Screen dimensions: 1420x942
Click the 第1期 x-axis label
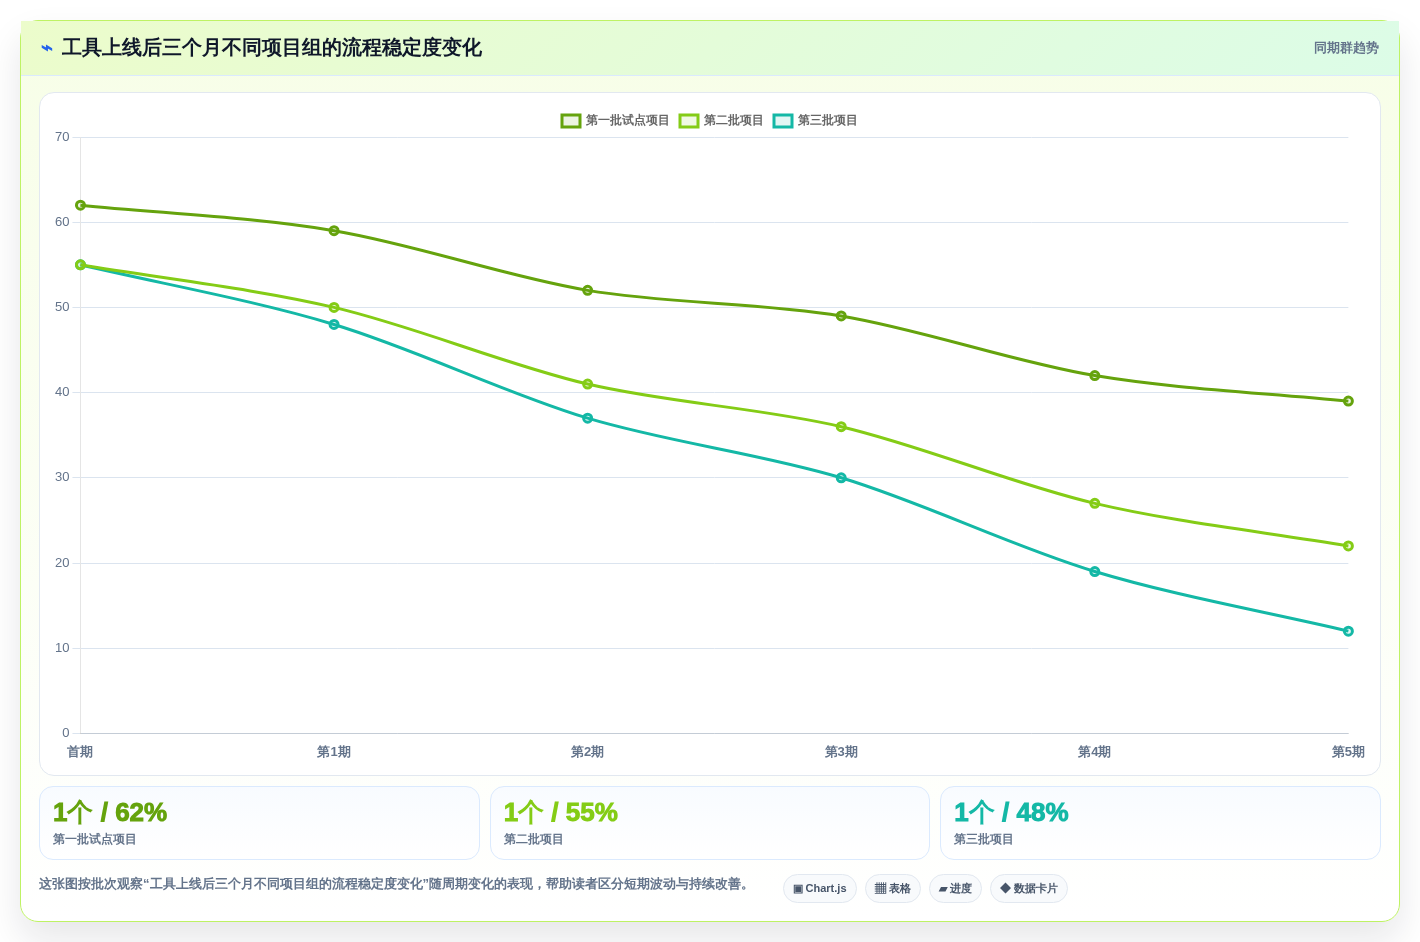click(334, 752)
